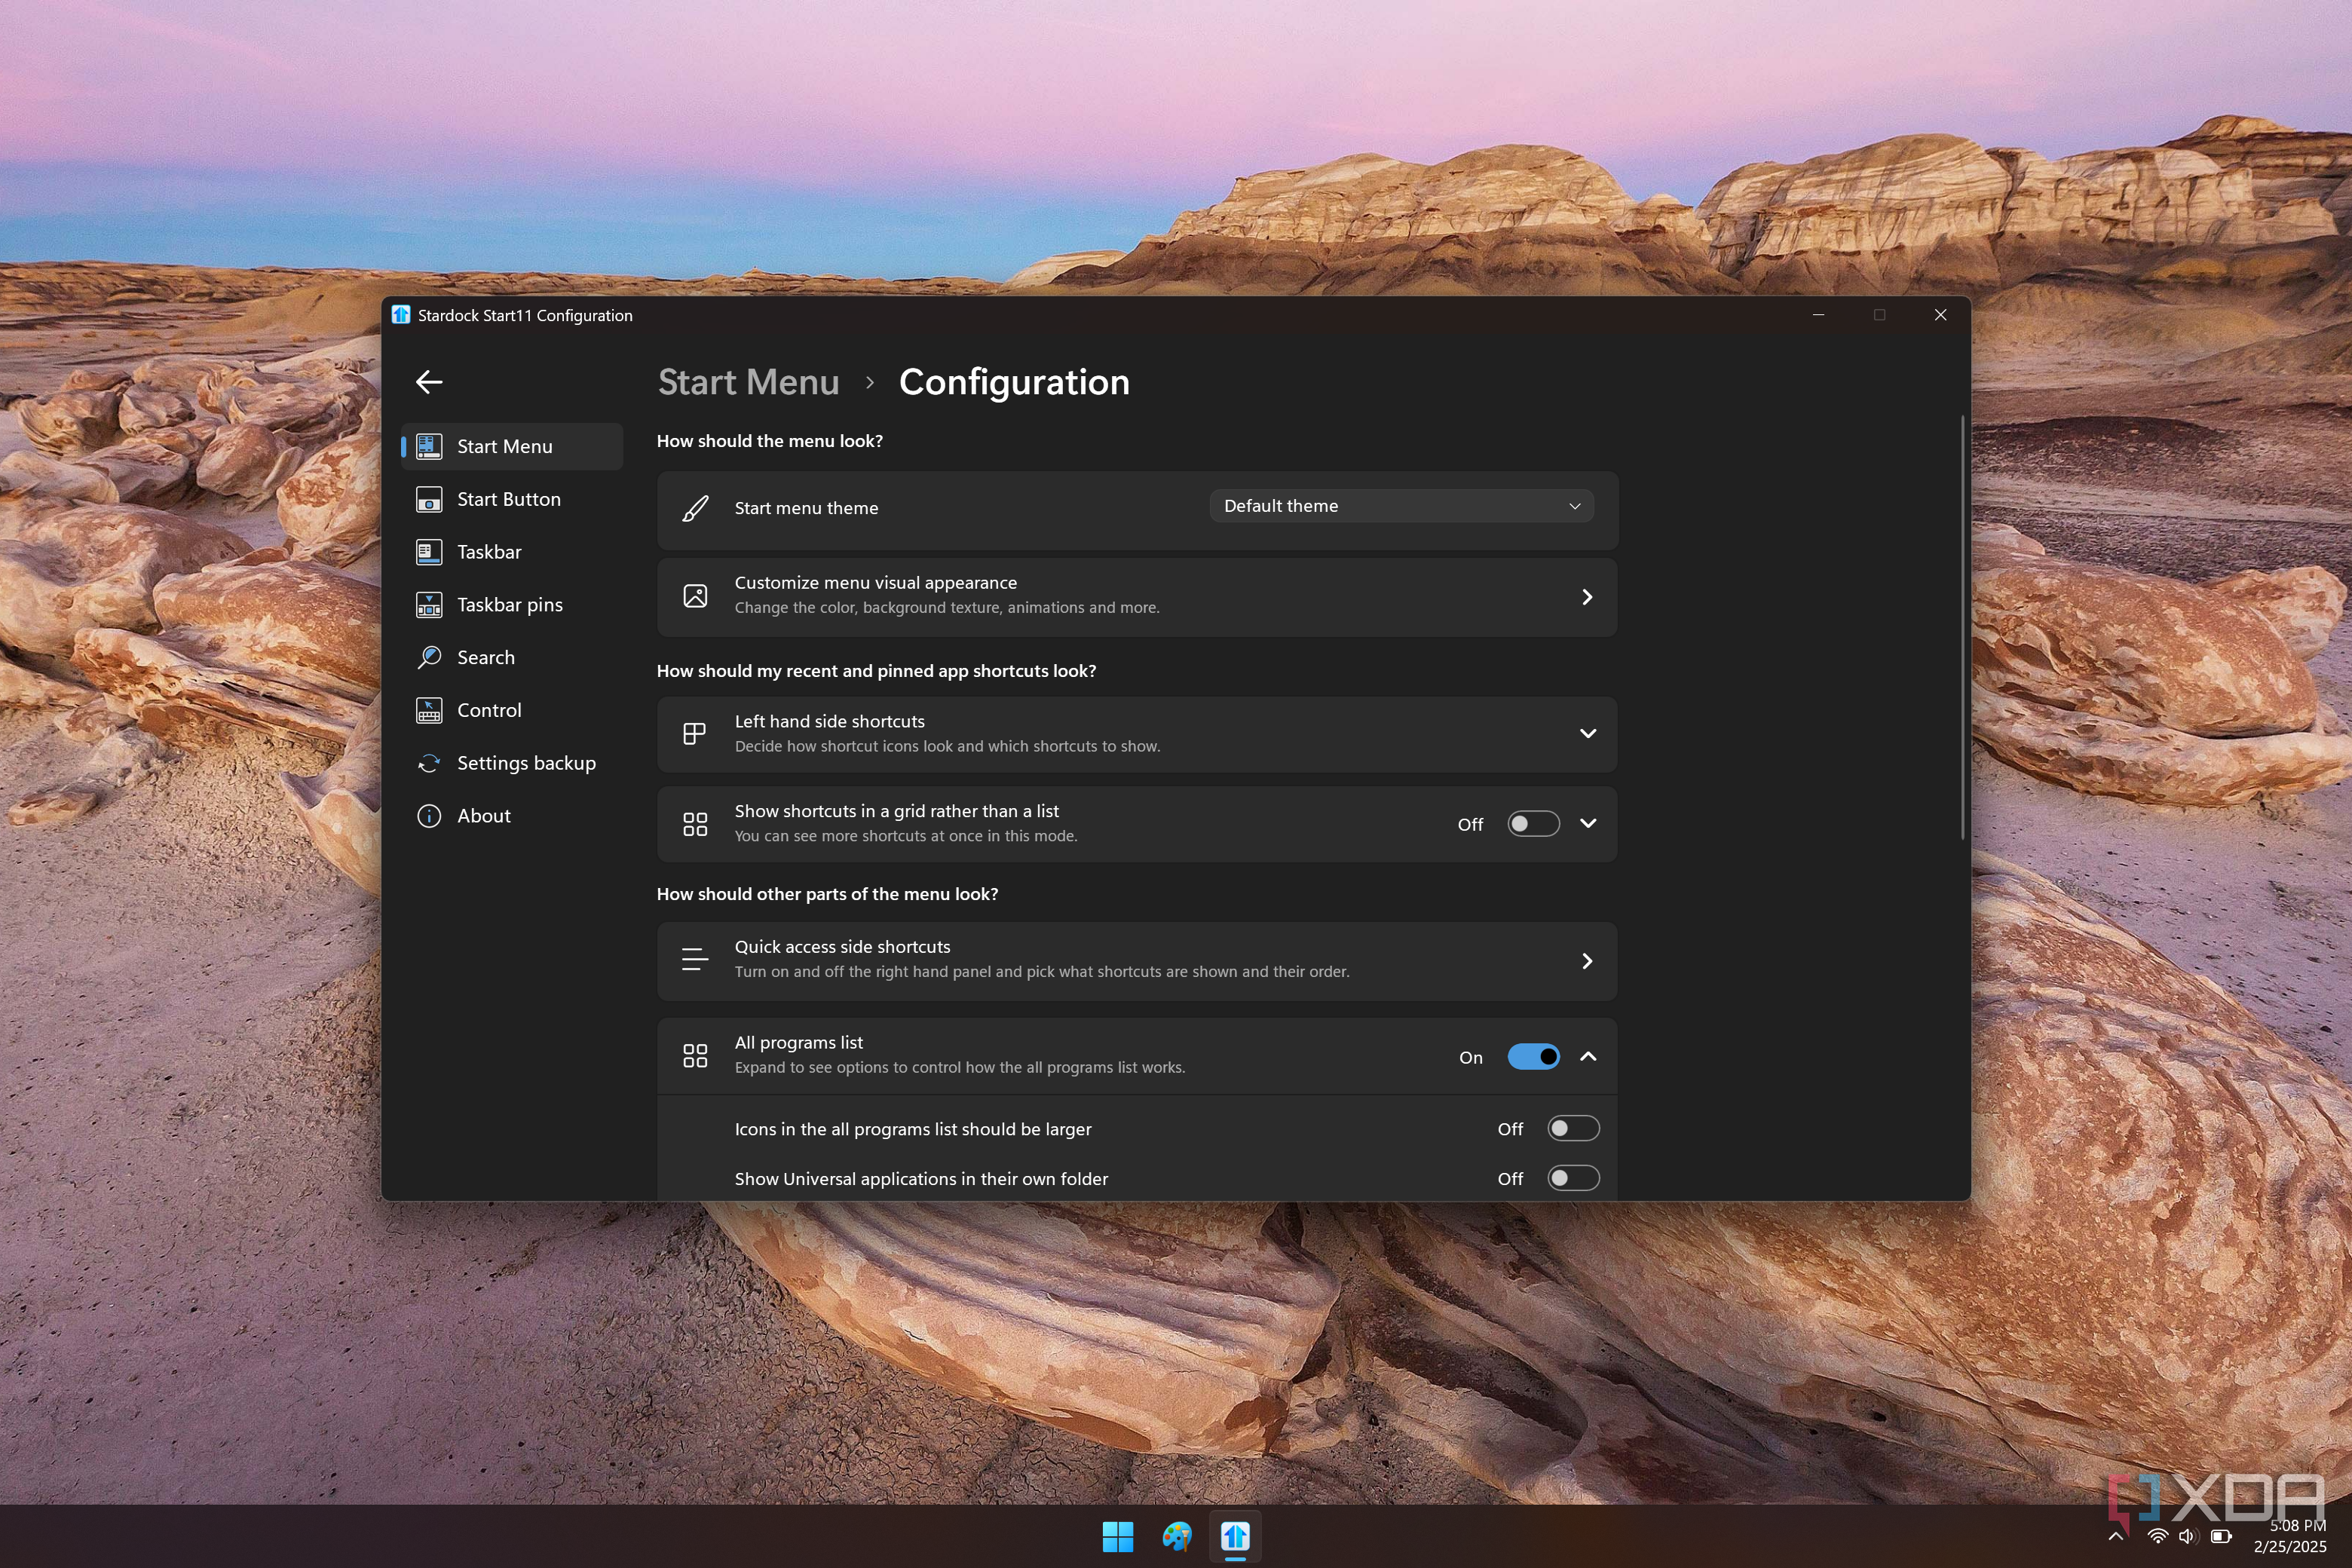This screenshot has height=1568, width=2352.
Task: Open Quick access side shortcuts arrow
Action: point(1587,961)
